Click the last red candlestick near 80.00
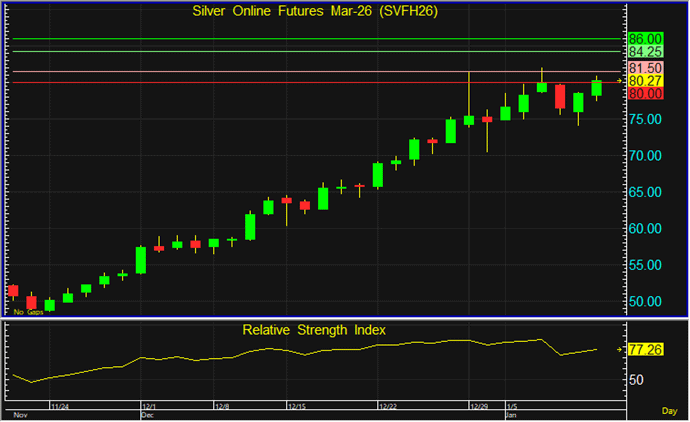This screenshot has width=690, height=422. [x=560, y=97]
